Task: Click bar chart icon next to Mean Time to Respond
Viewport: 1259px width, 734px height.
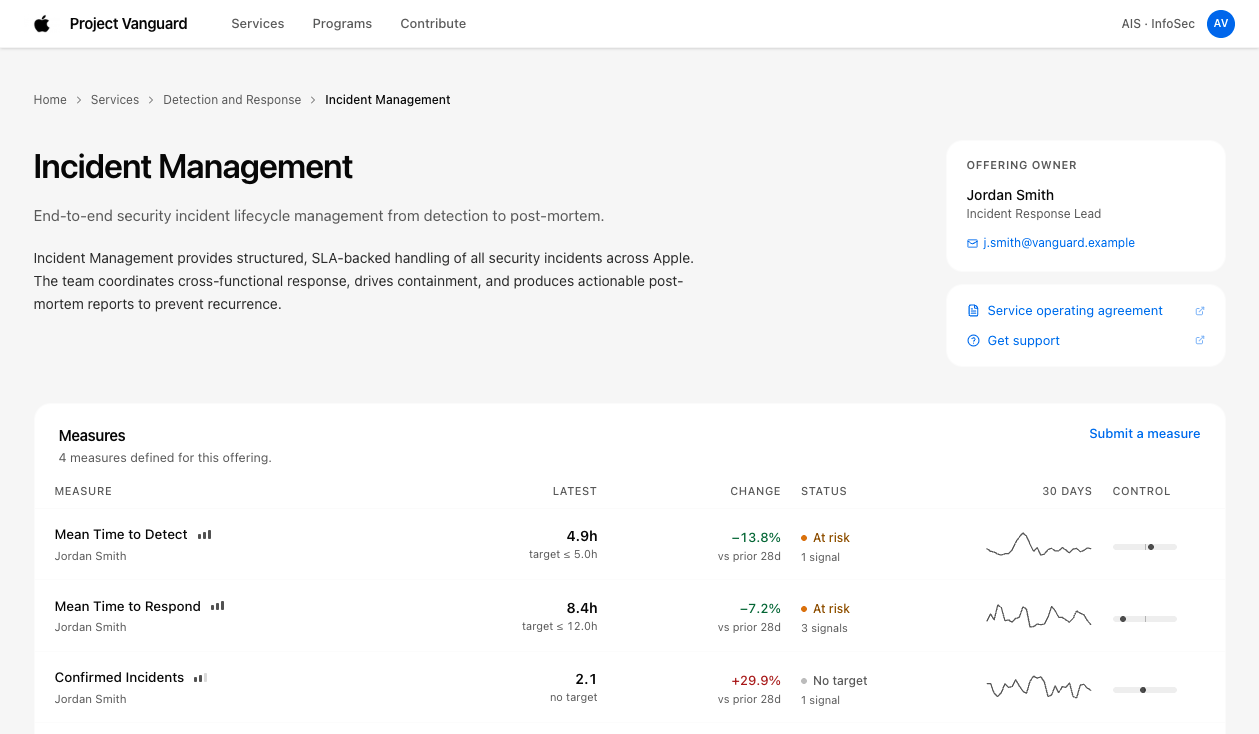Action: click(217, 606)
